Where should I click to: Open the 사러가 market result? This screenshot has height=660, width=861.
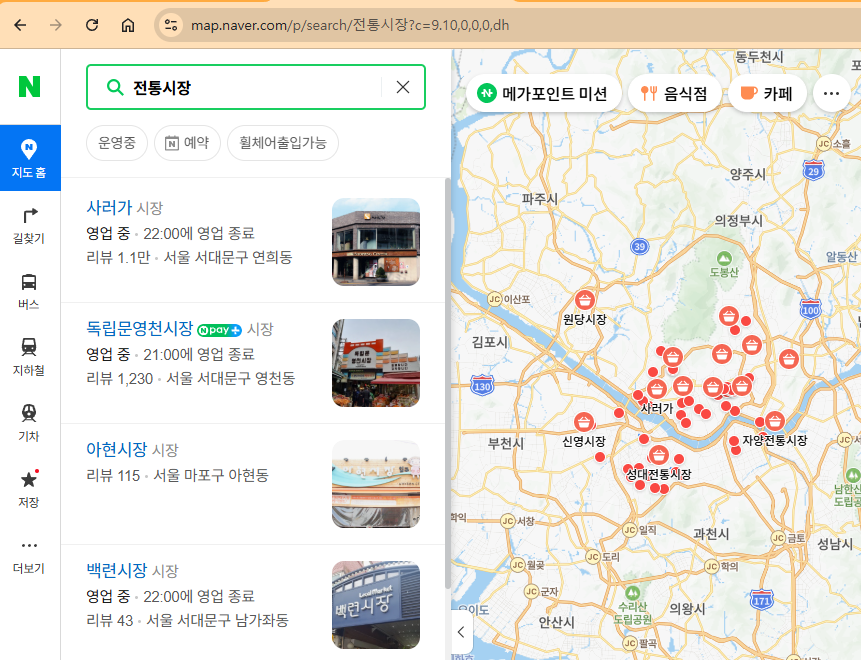pos(109,207)
